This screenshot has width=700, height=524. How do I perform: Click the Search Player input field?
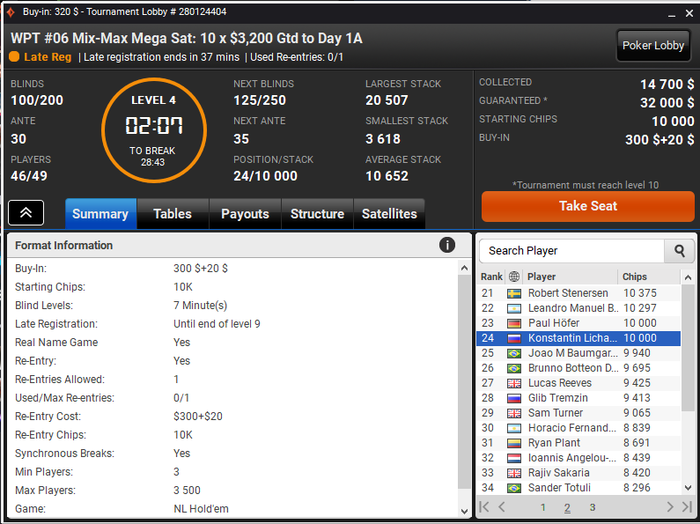click(572, 251)
